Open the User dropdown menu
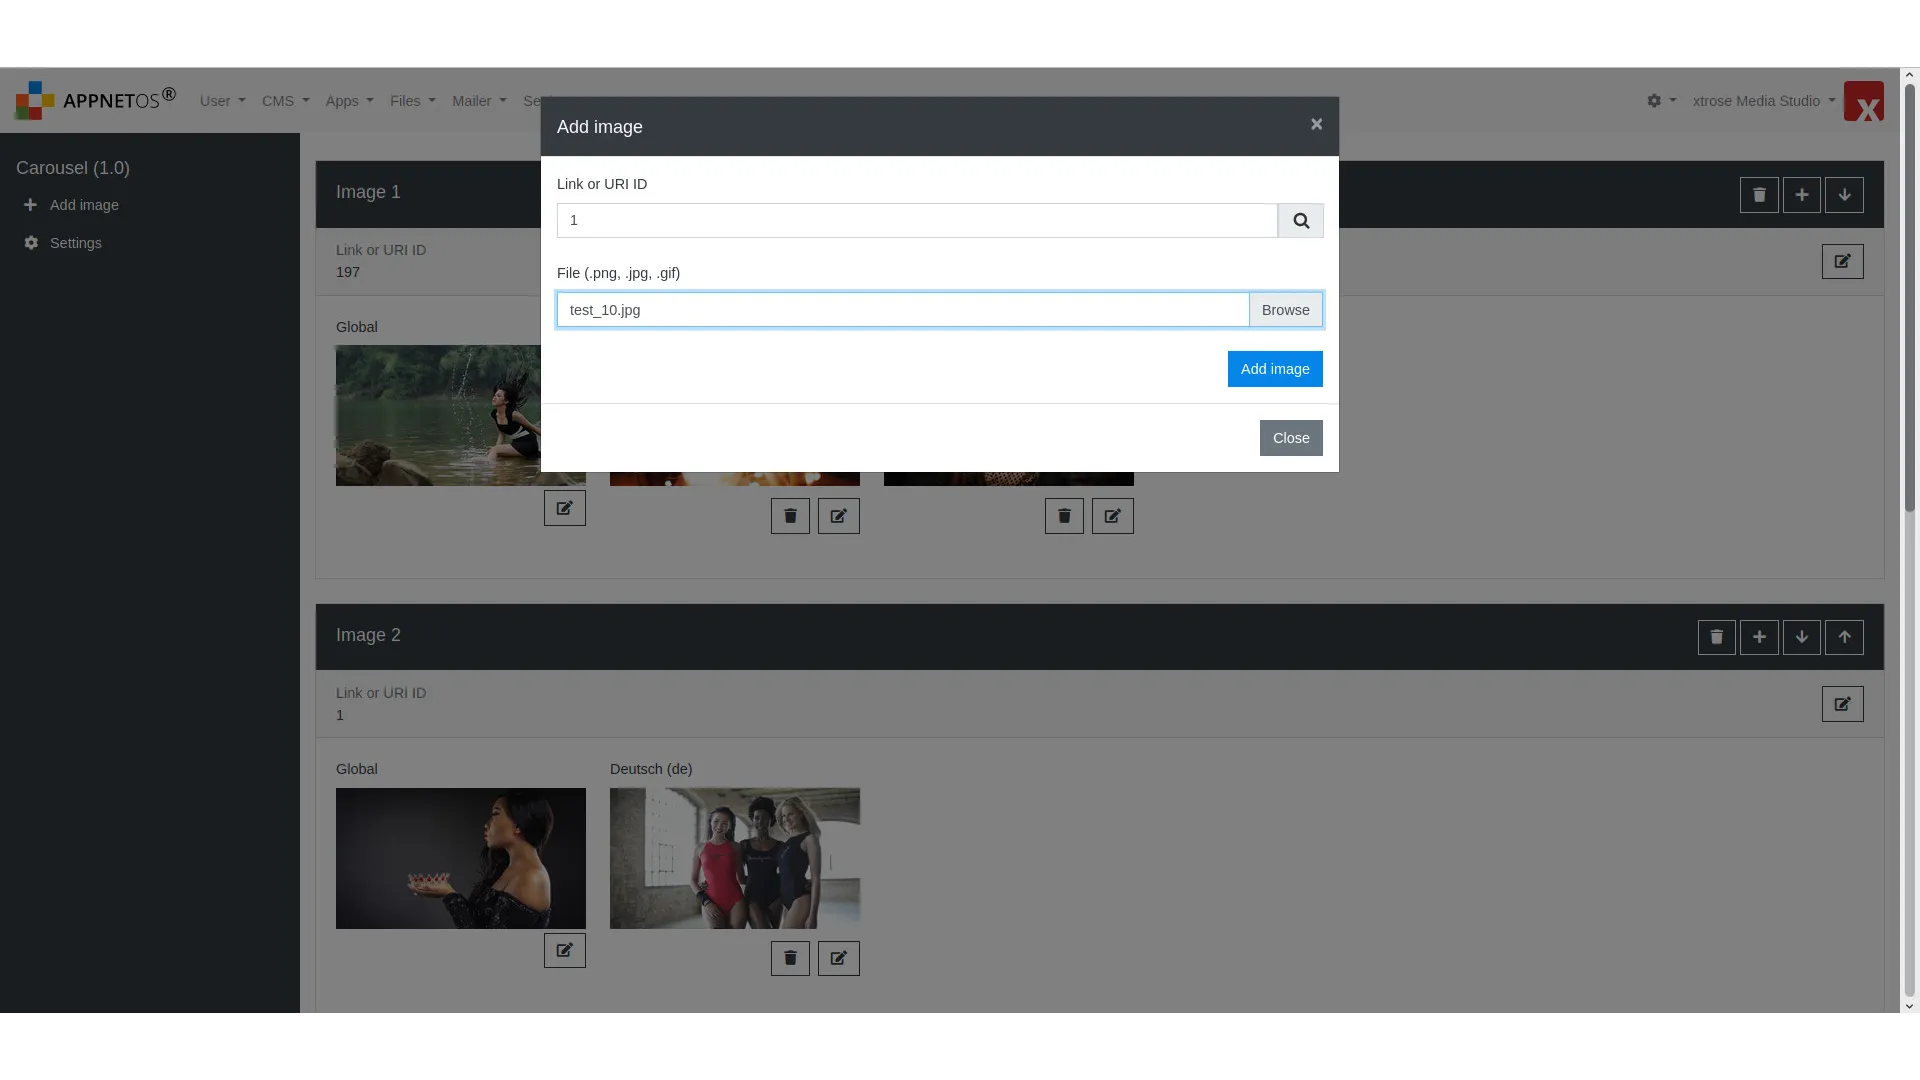 222,100
